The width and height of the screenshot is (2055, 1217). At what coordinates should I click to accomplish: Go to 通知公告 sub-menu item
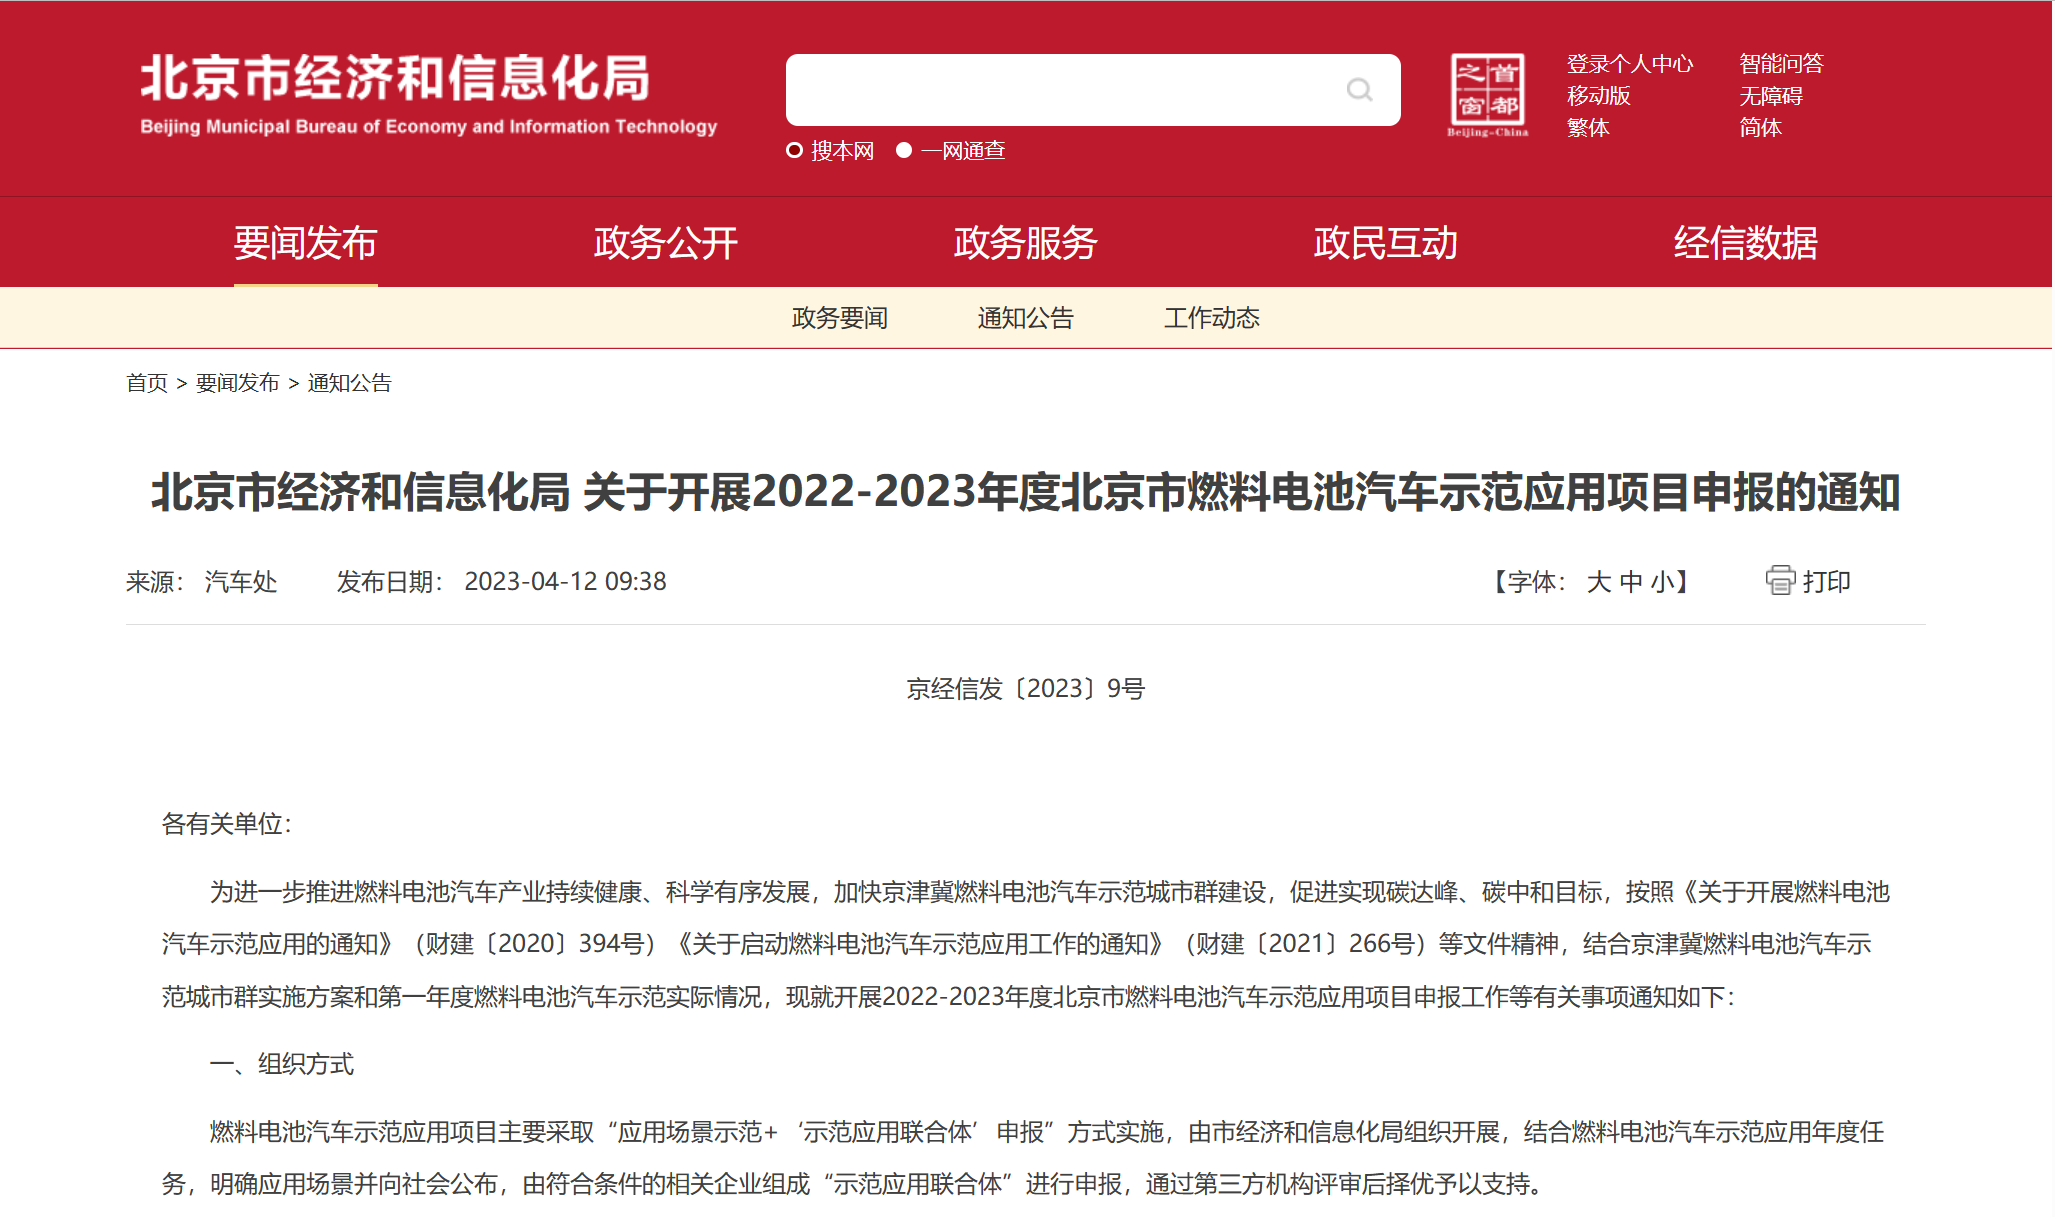click(1026, 318)
